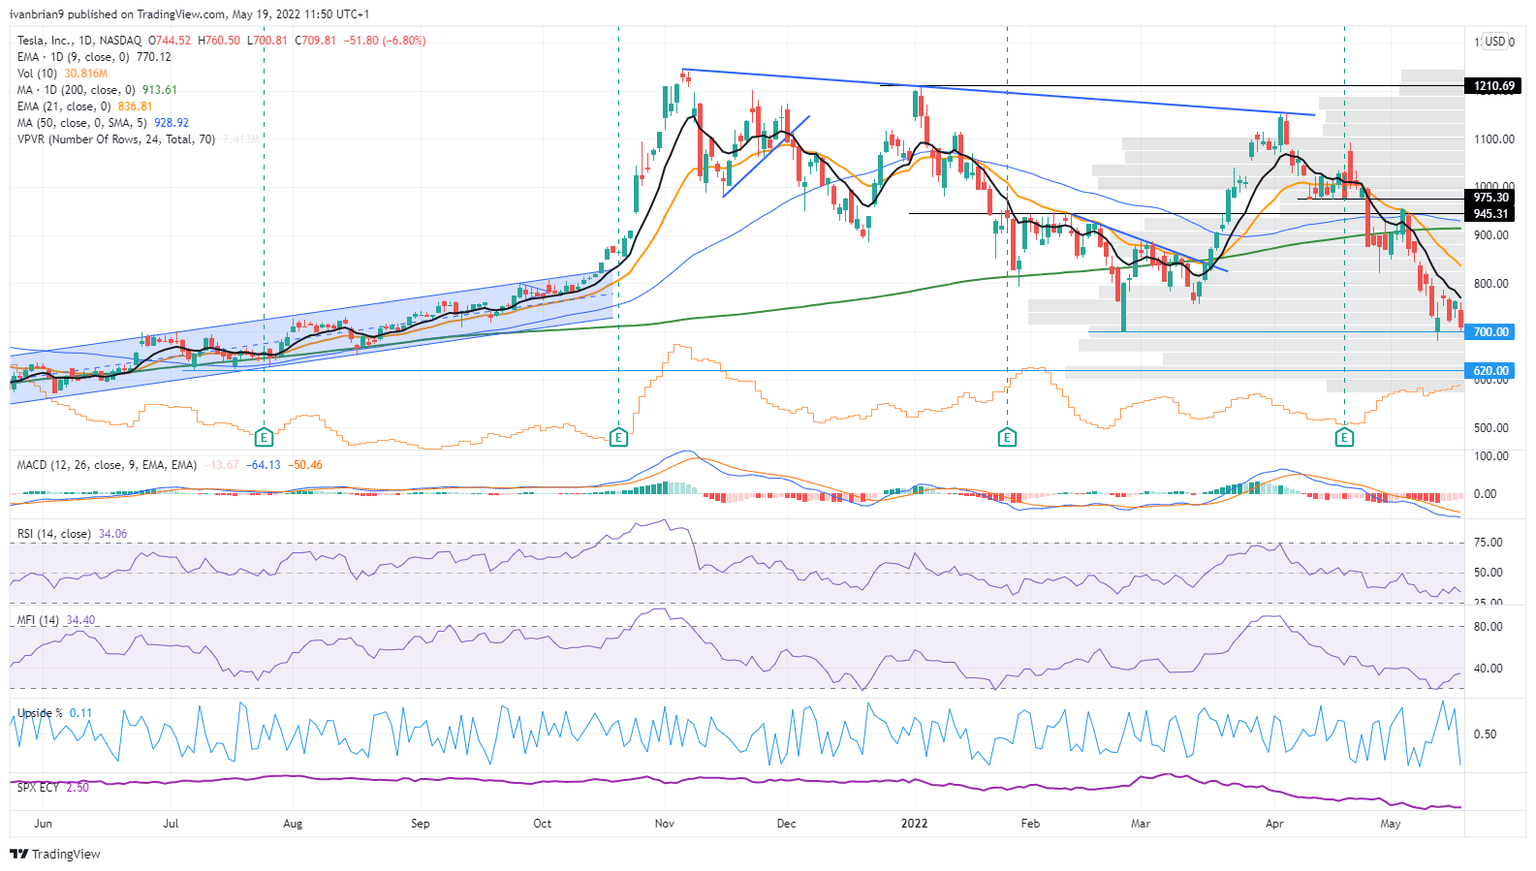Click the SPX ECY indicator legend
Viewport: 1536px width, 871px height.
coord(53,788)
